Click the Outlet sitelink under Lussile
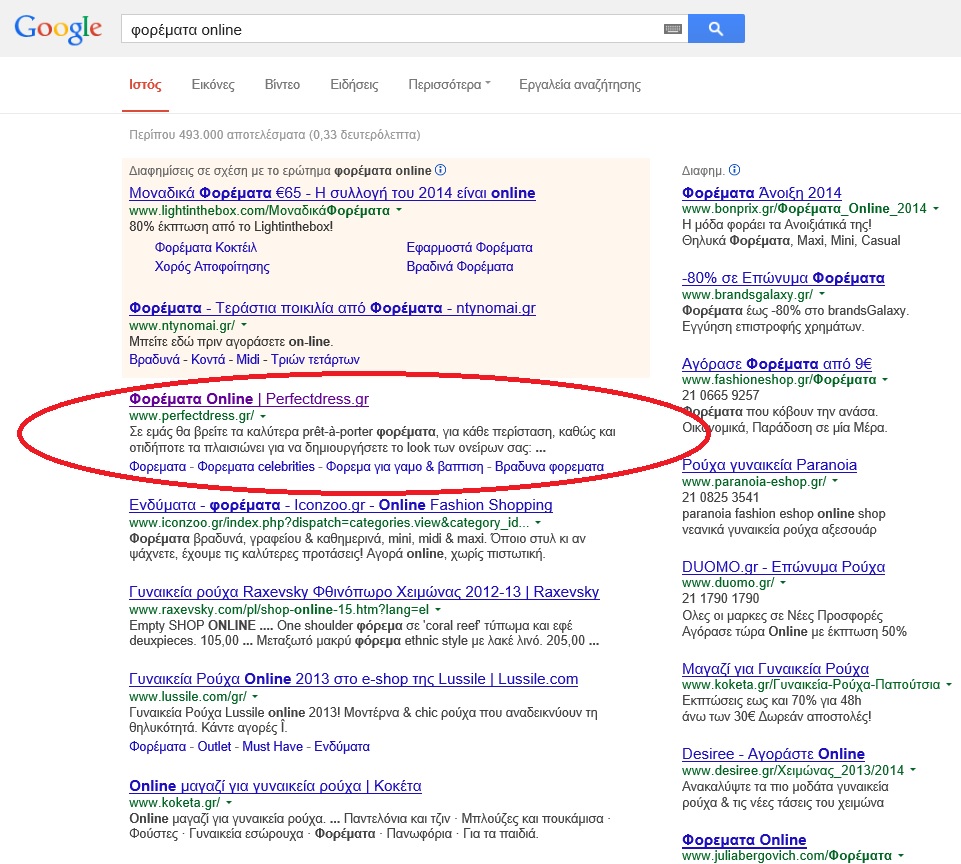The width and height of the screenshot is (961, 864). [214, 746]
